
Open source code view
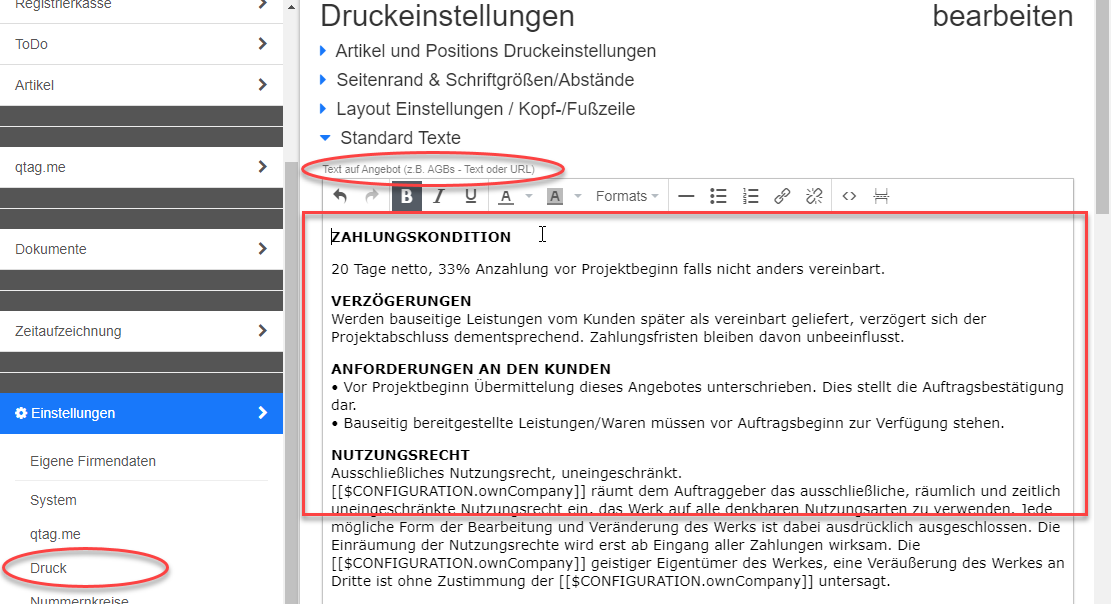[849, 196]
